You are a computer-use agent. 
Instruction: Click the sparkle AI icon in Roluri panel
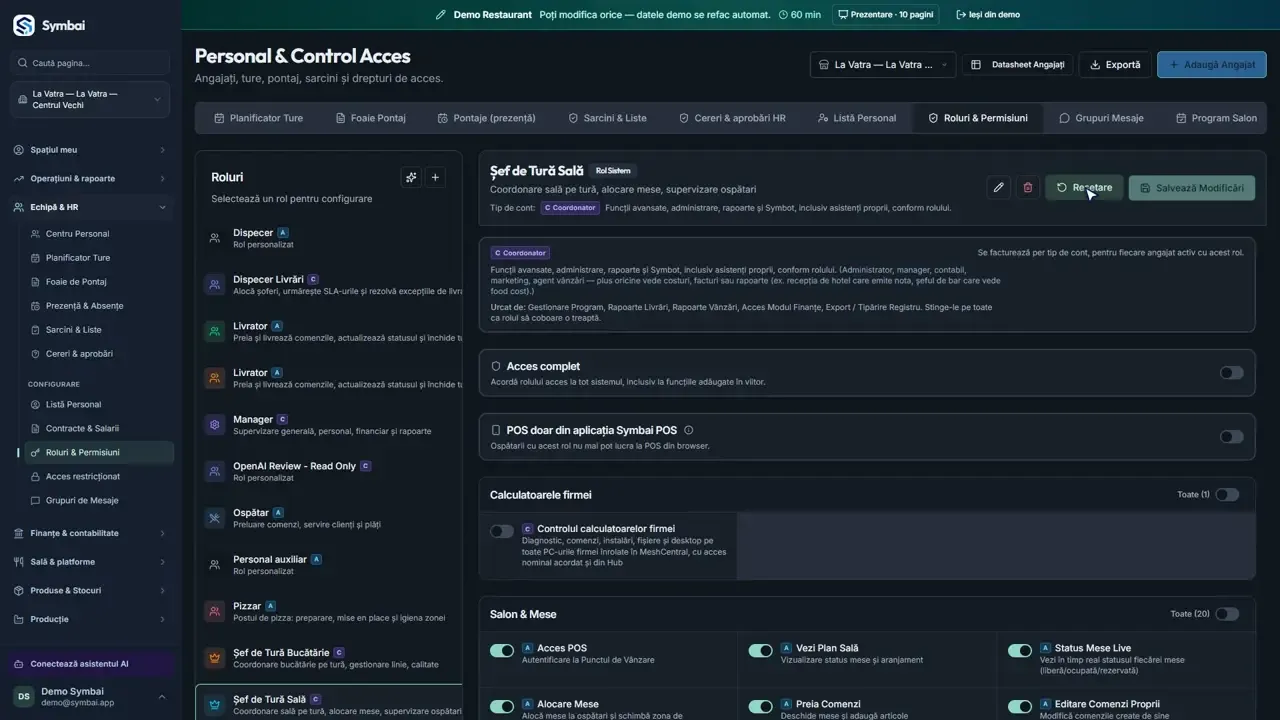pos(410,177)
